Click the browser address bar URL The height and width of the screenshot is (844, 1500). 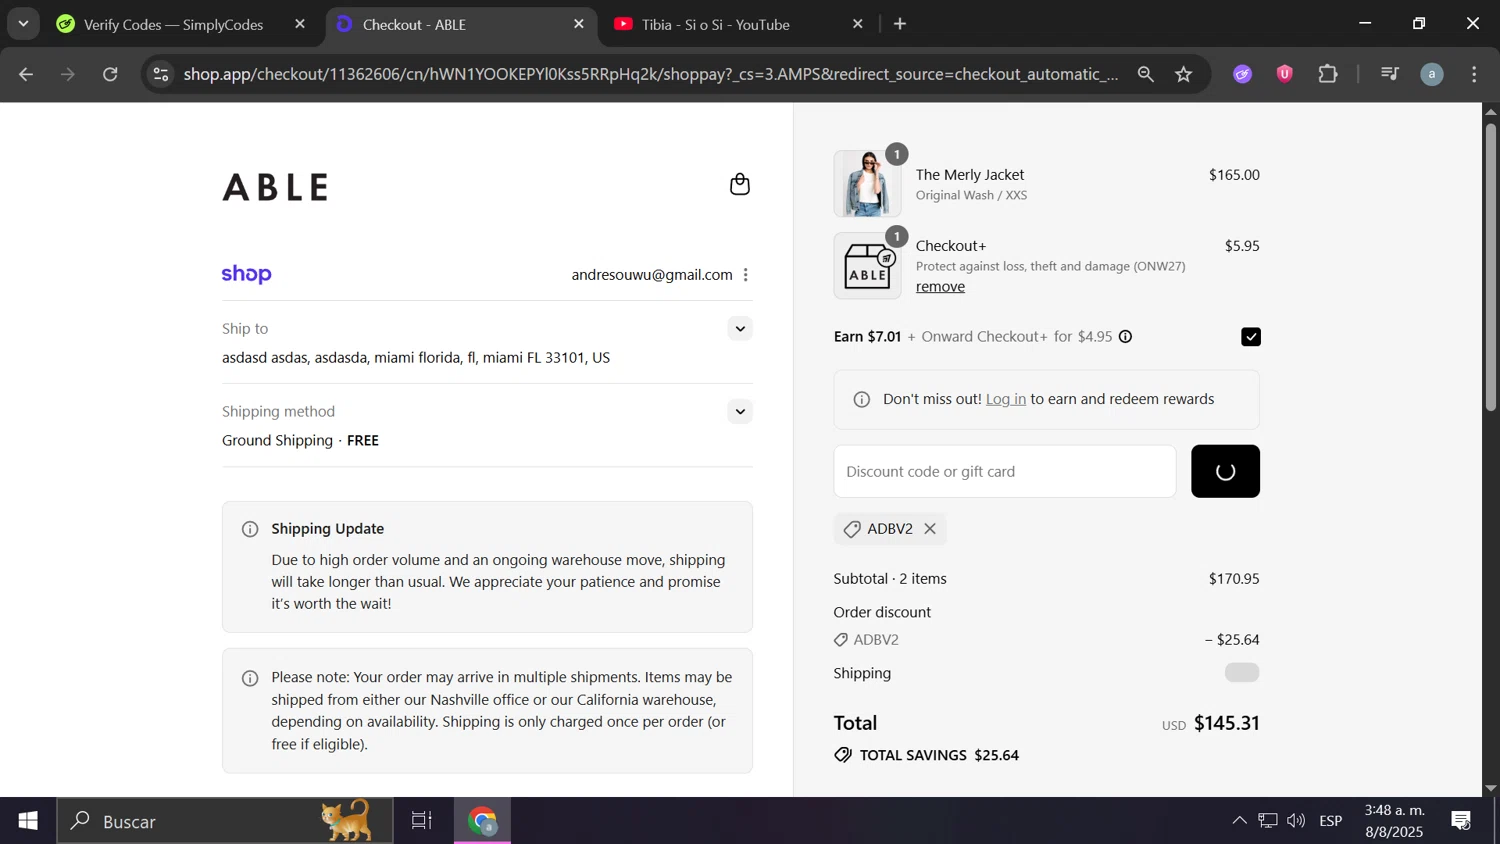651,74
